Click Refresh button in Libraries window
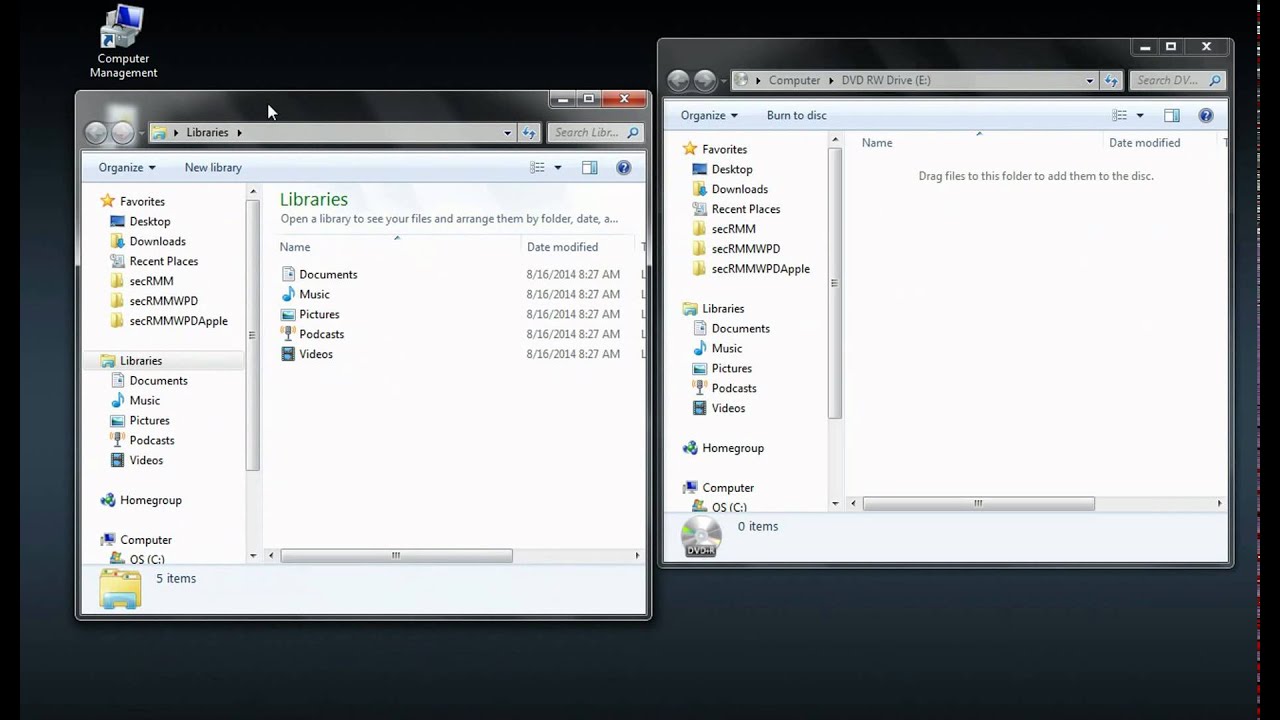The height and width of the screenshot is (720, 1280). [x=530, y=132]
